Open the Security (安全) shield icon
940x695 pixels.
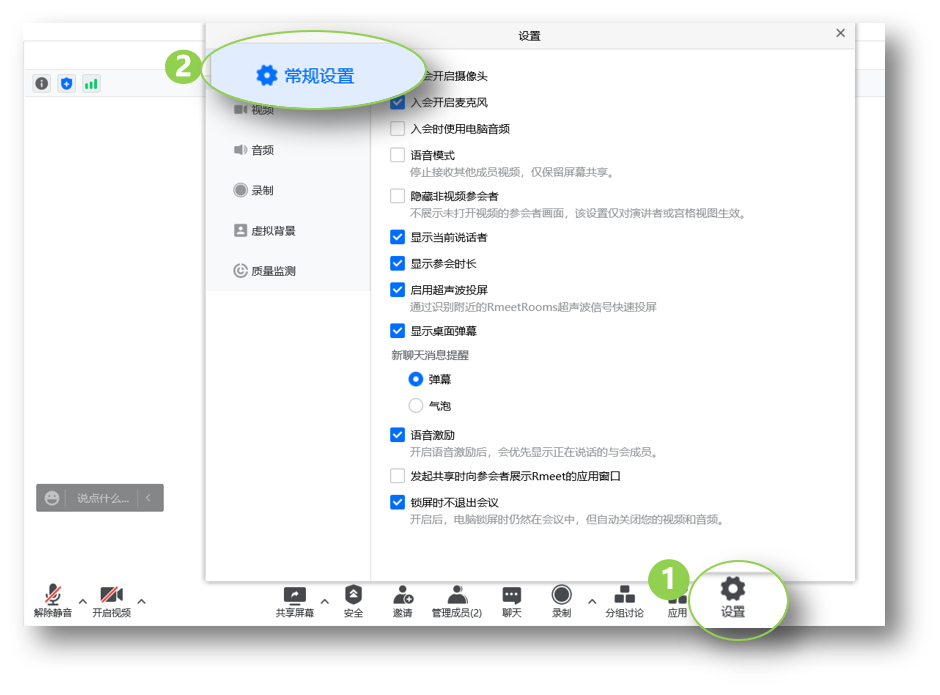pos(353,596)
